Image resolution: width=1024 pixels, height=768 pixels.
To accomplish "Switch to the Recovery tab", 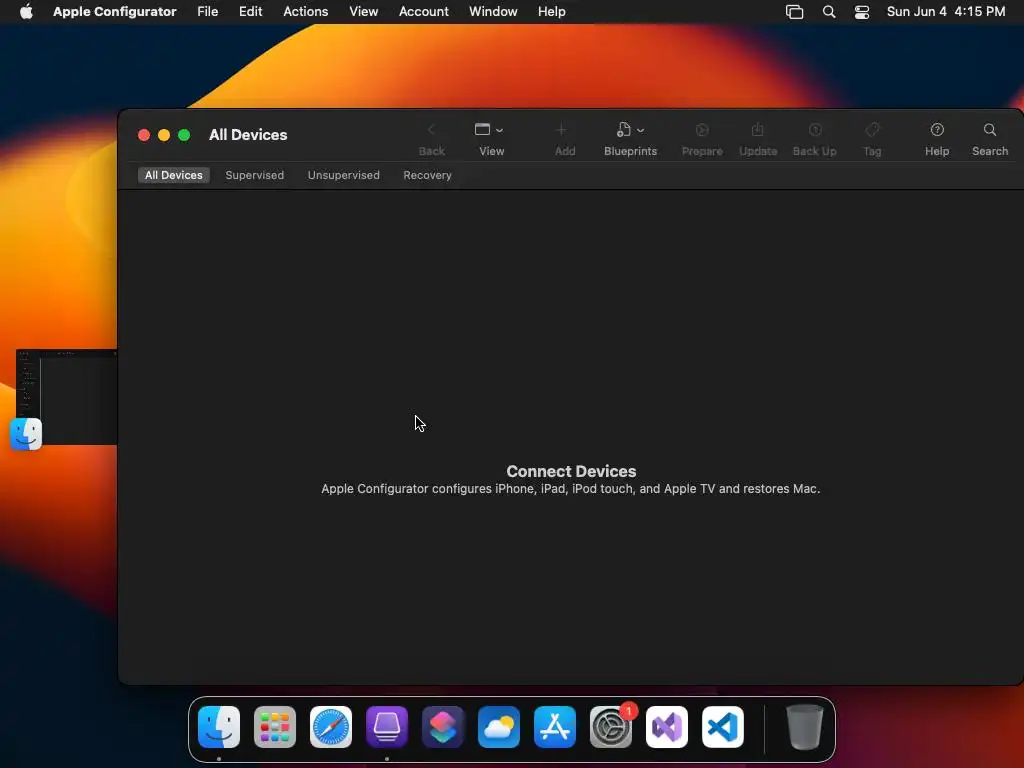I will (427, 175).
